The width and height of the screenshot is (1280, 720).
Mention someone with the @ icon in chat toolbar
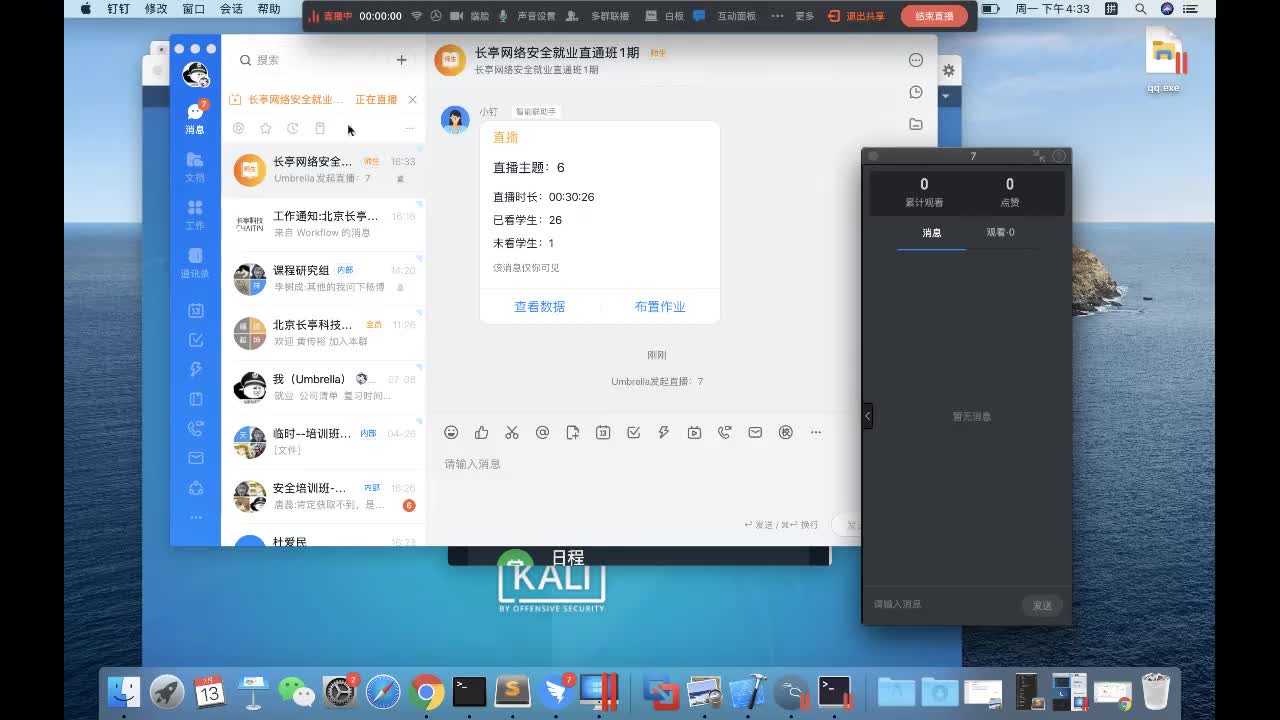[542, 432]
